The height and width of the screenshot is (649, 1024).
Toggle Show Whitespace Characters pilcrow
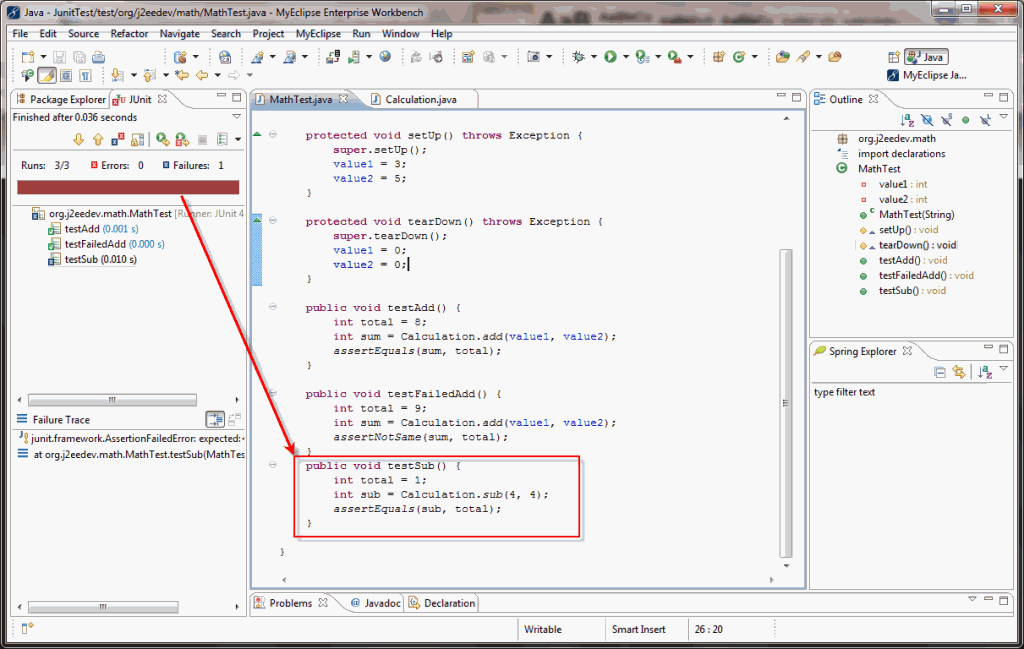pyautogui.click(x=86, y=75)
